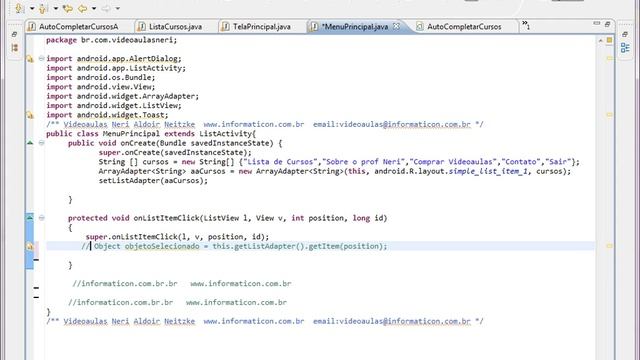Collapse the onListItemClick method fold toggle
640x360 pixels.
(41, 218)
